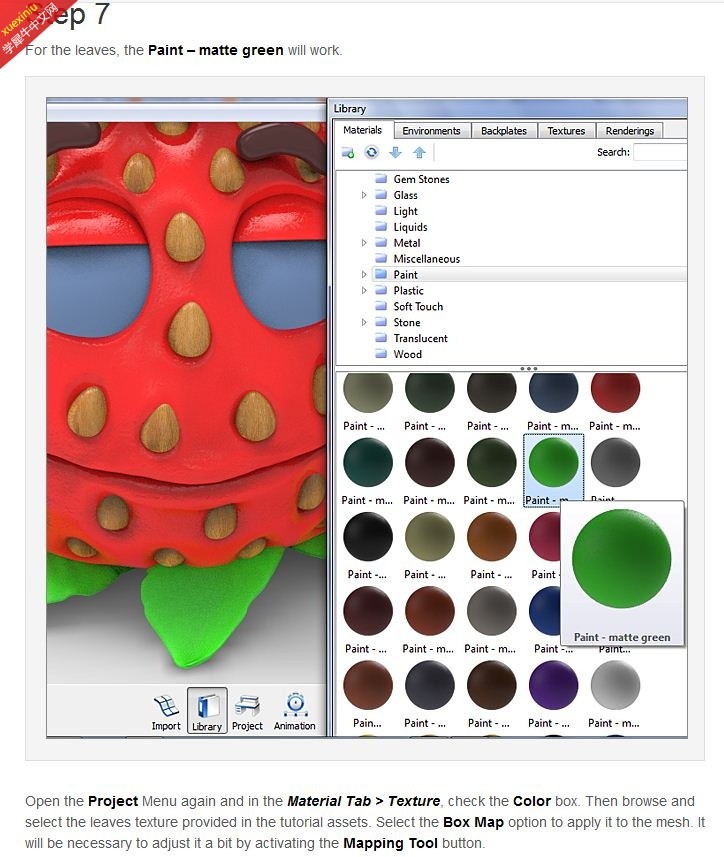Select the Light material folder
Image resolution: width=724 pixels, height=857 pixels.
pyautogui.click(x=405, y=211)
